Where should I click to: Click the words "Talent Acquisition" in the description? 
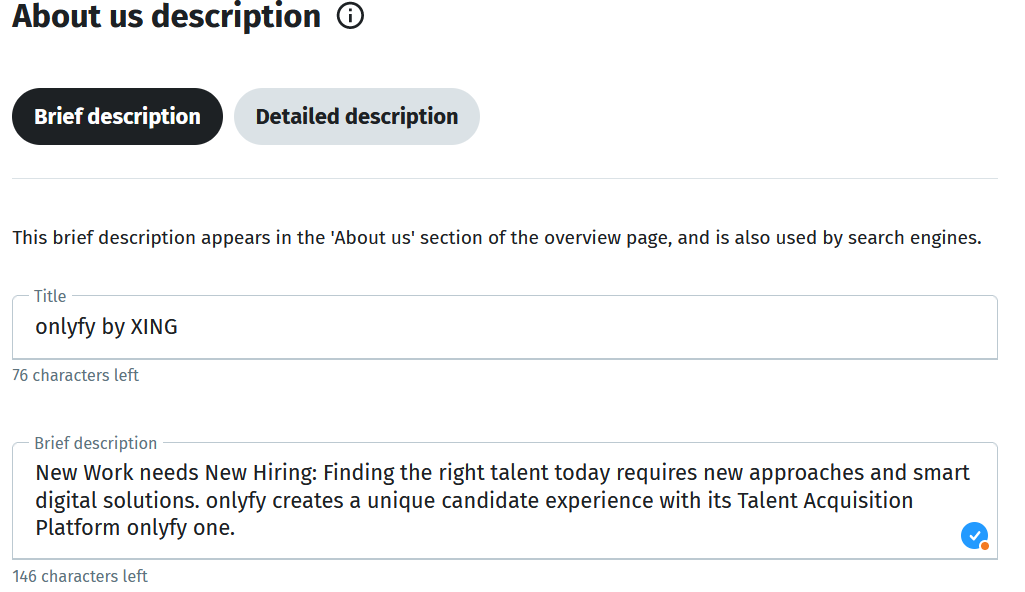[826, 500]
